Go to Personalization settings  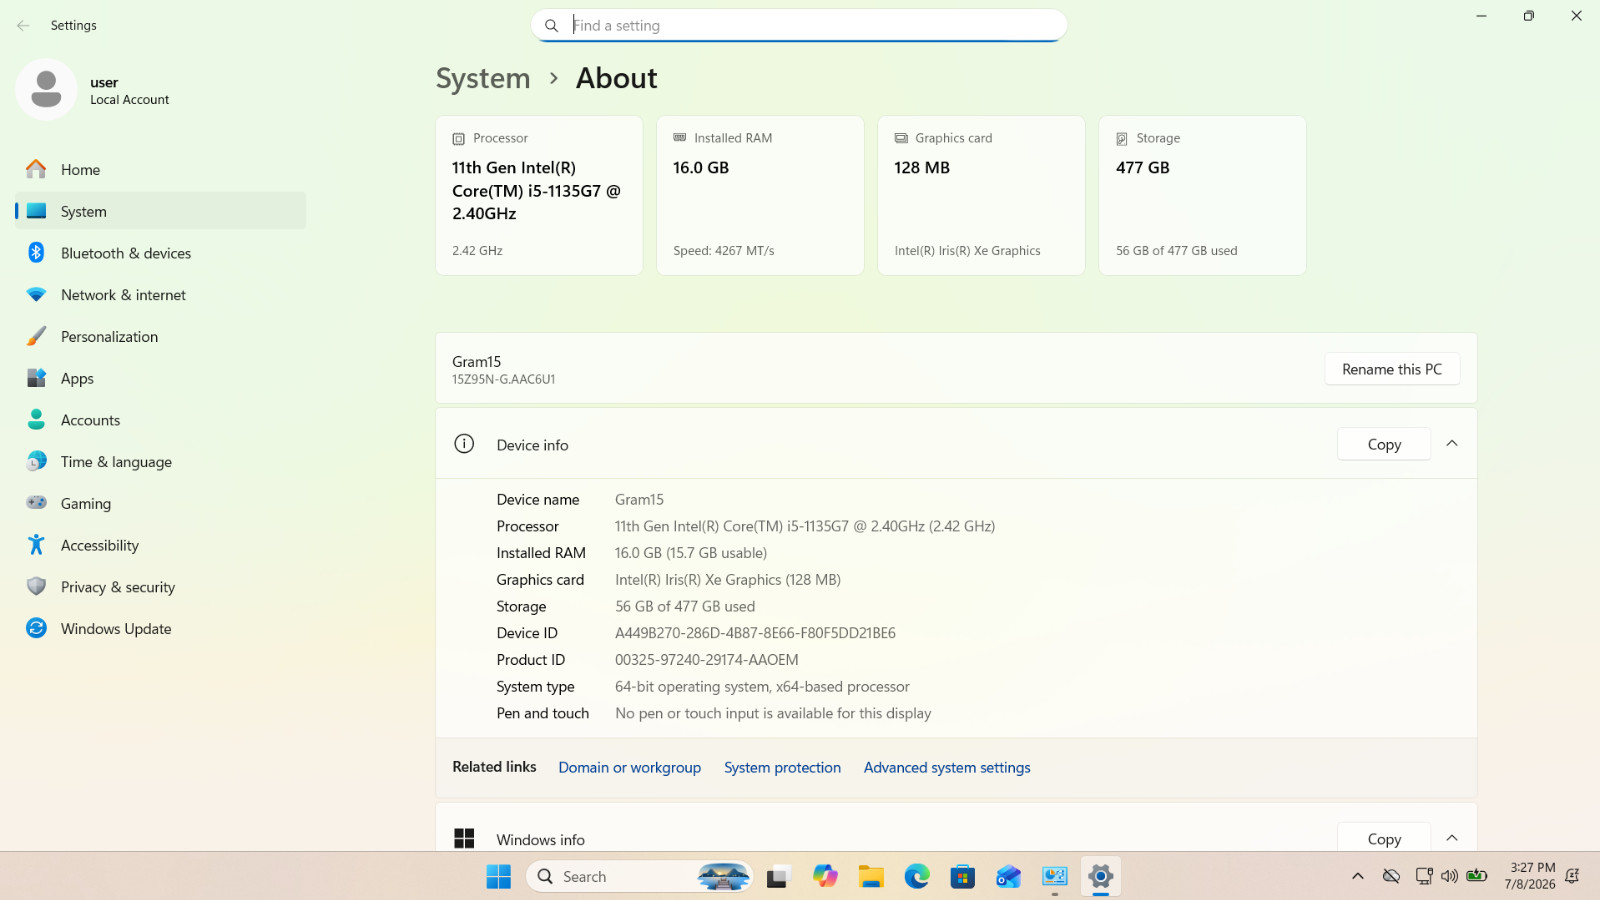point(160,337)
